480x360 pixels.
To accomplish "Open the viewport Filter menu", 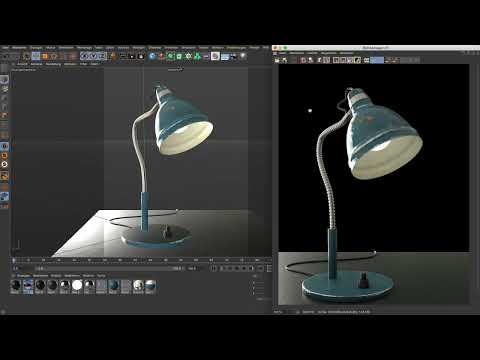I will (x=83, y=64).
